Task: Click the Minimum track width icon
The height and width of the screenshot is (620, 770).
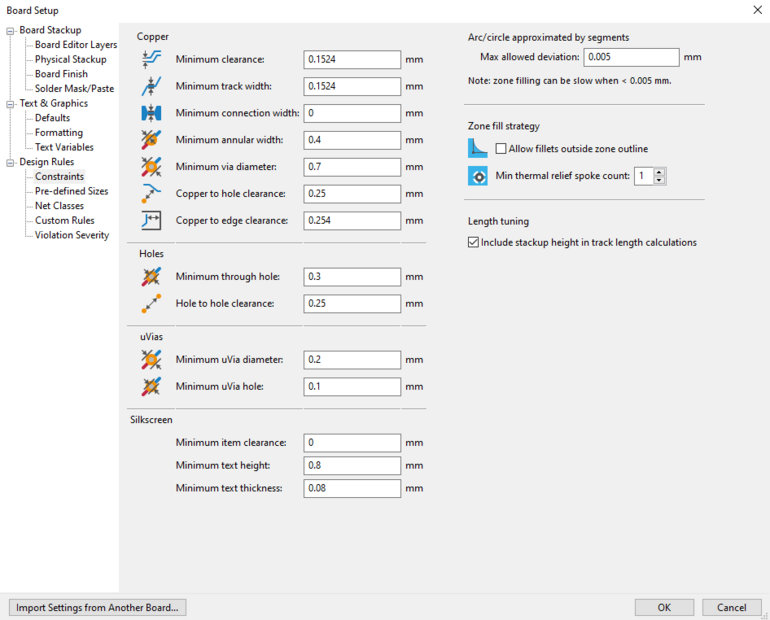Action: click(151, 86)
